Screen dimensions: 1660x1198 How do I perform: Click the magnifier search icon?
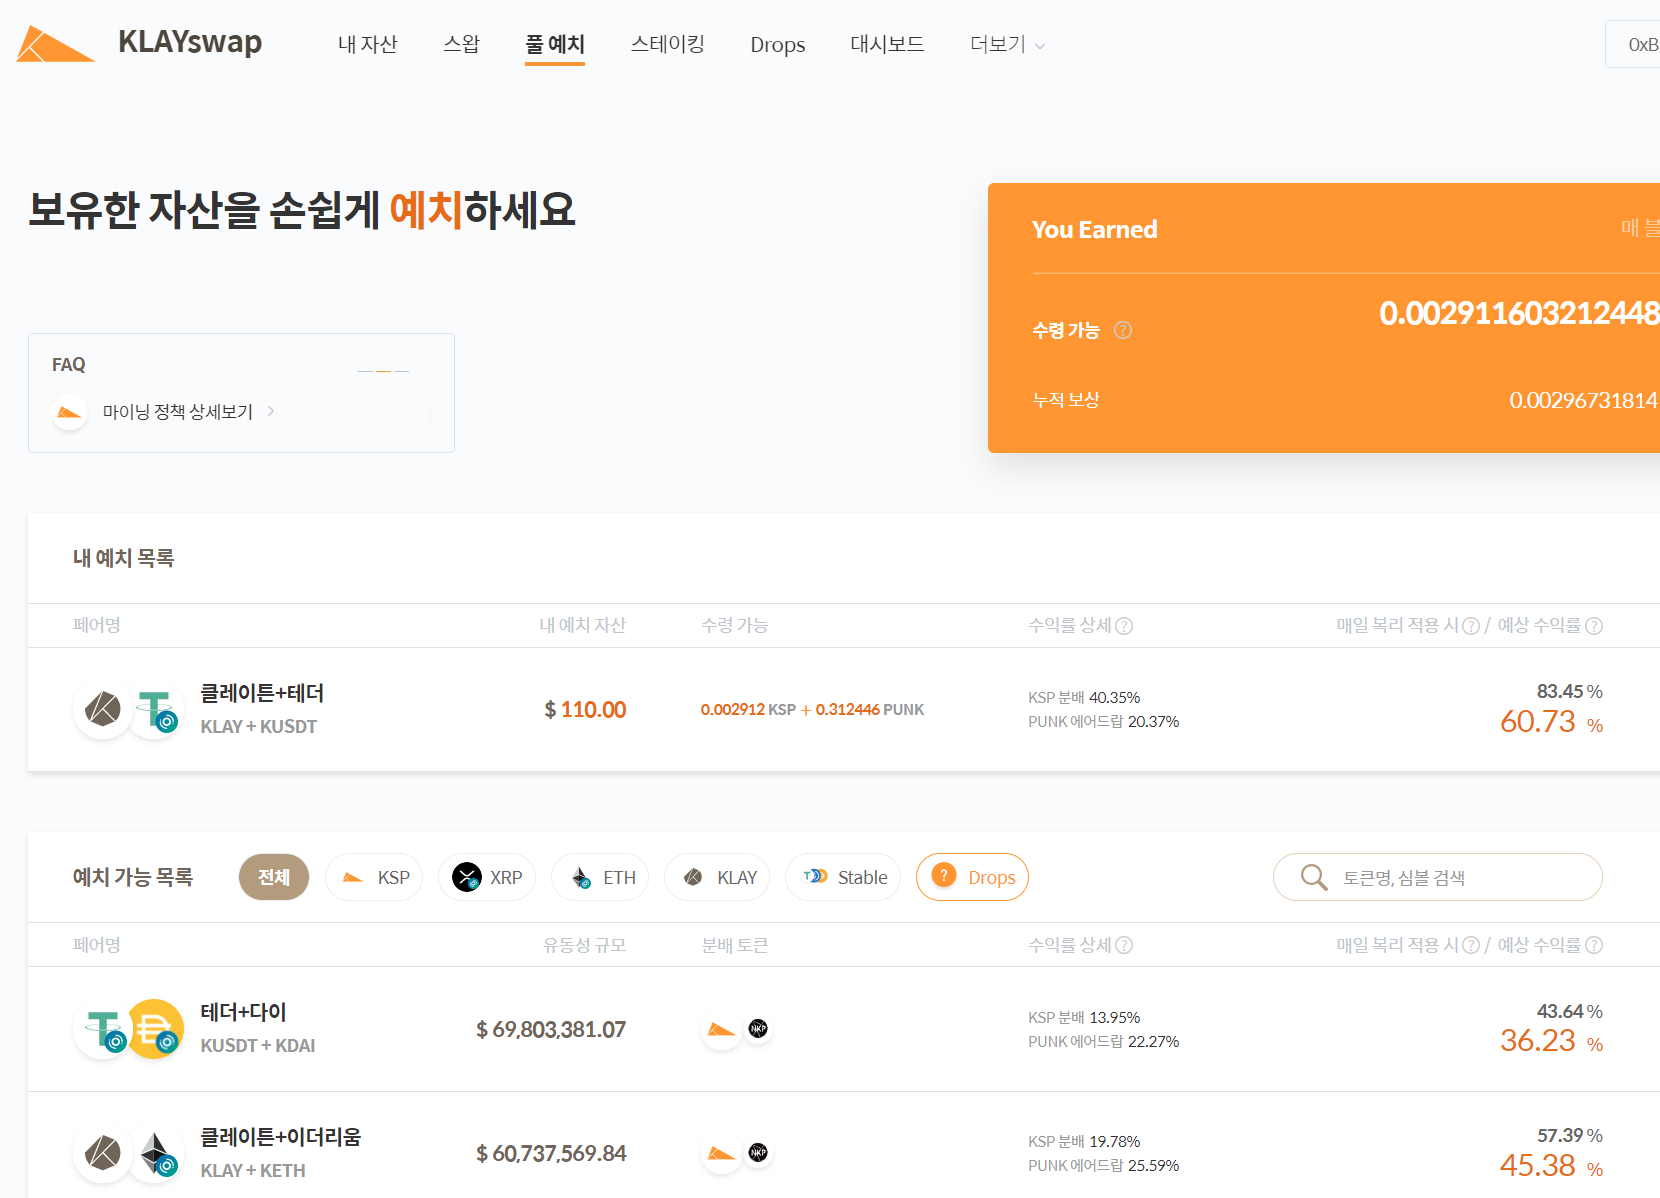tap(1314, 877)
